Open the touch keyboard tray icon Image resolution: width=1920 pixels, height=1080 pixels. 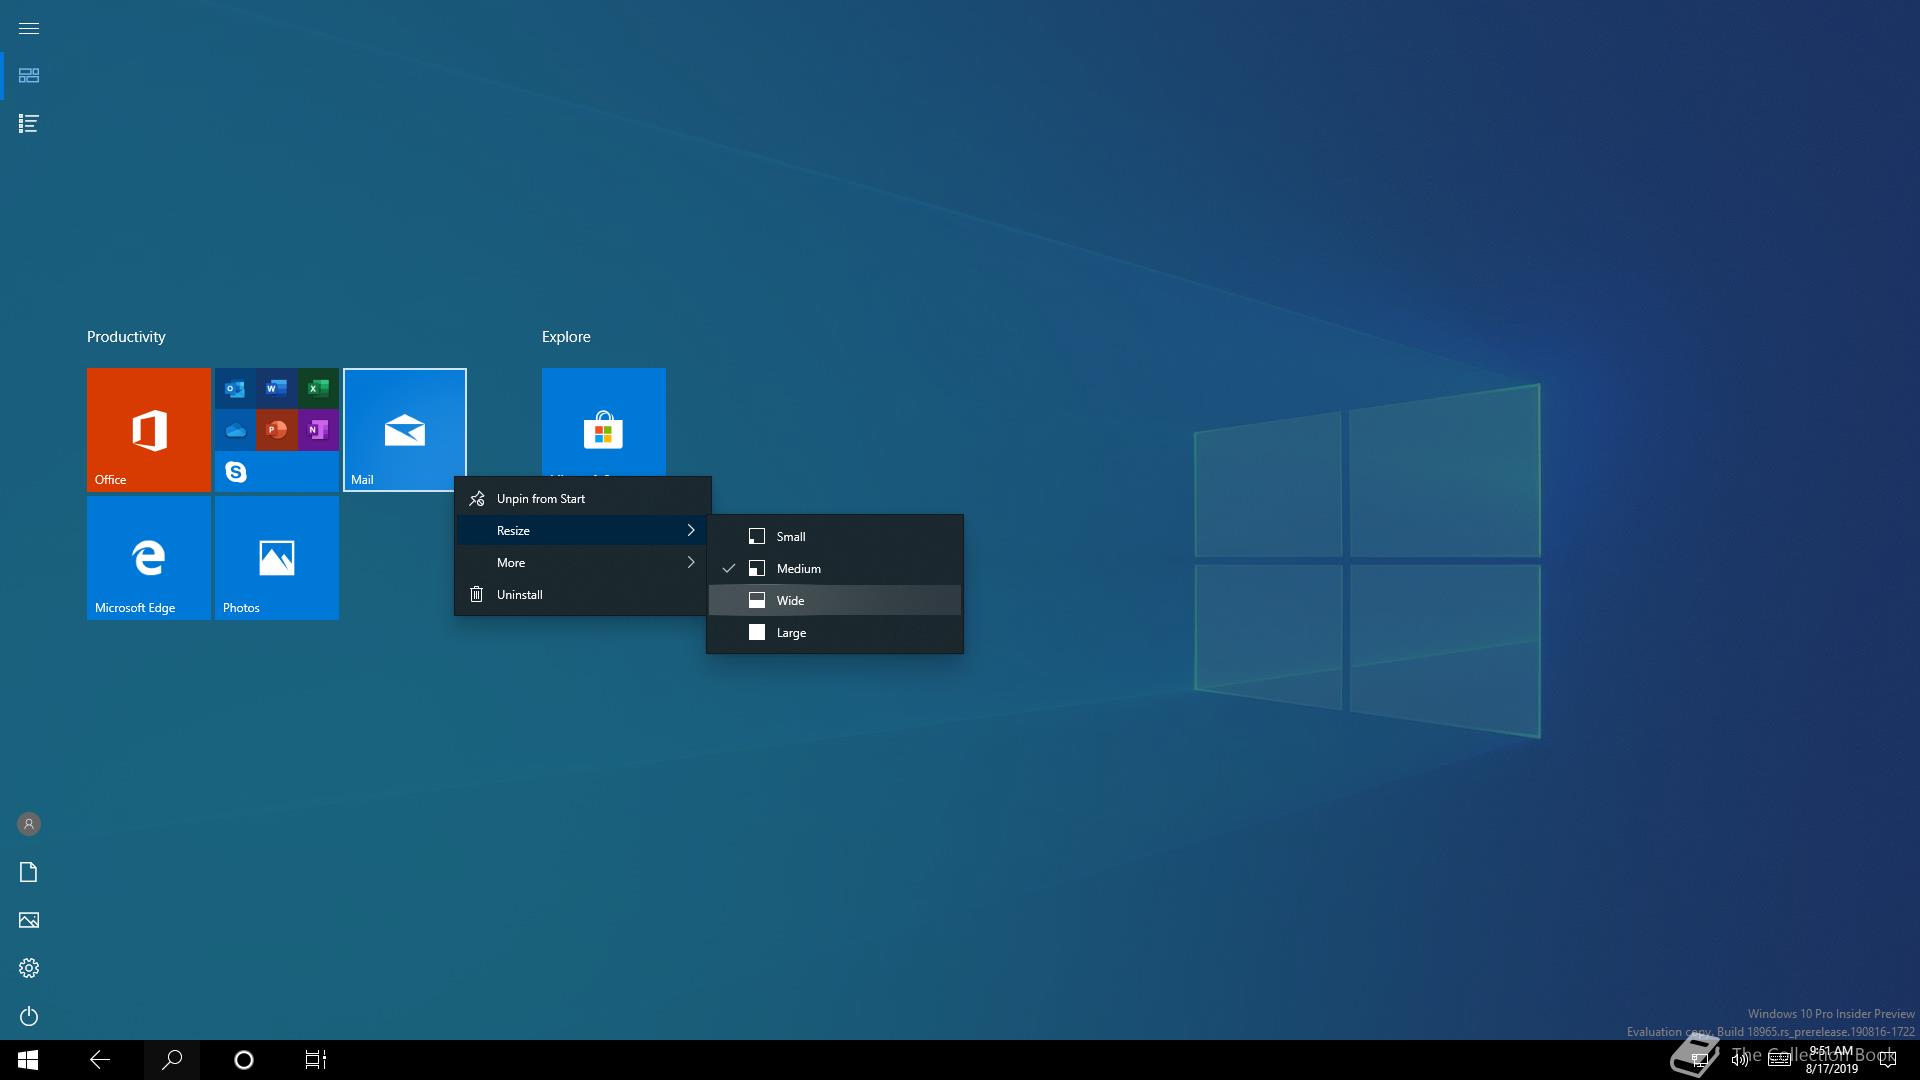click(x=1780, y=1060)
